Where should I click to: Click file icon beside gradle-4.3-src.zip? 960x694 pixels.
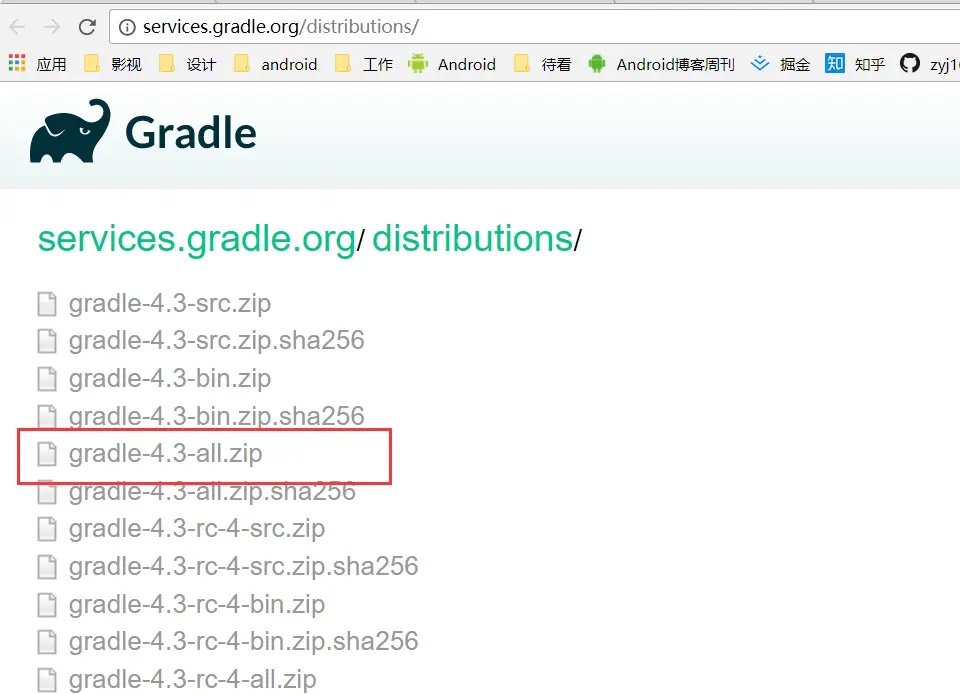pyautogui.click(x=47, y=304)
